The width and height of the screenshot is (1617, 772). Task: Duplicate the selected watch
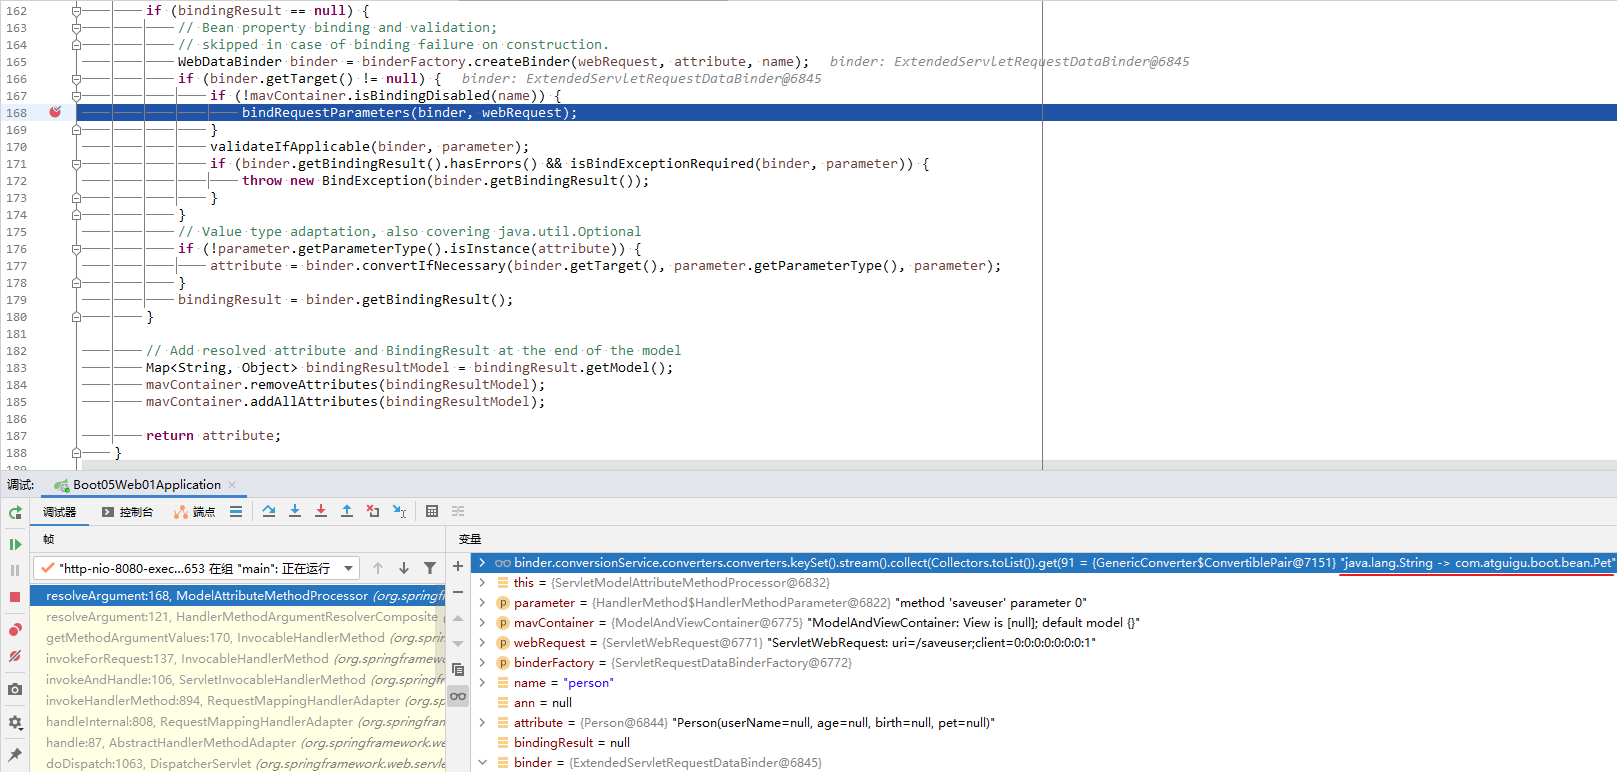pos(458,670)
